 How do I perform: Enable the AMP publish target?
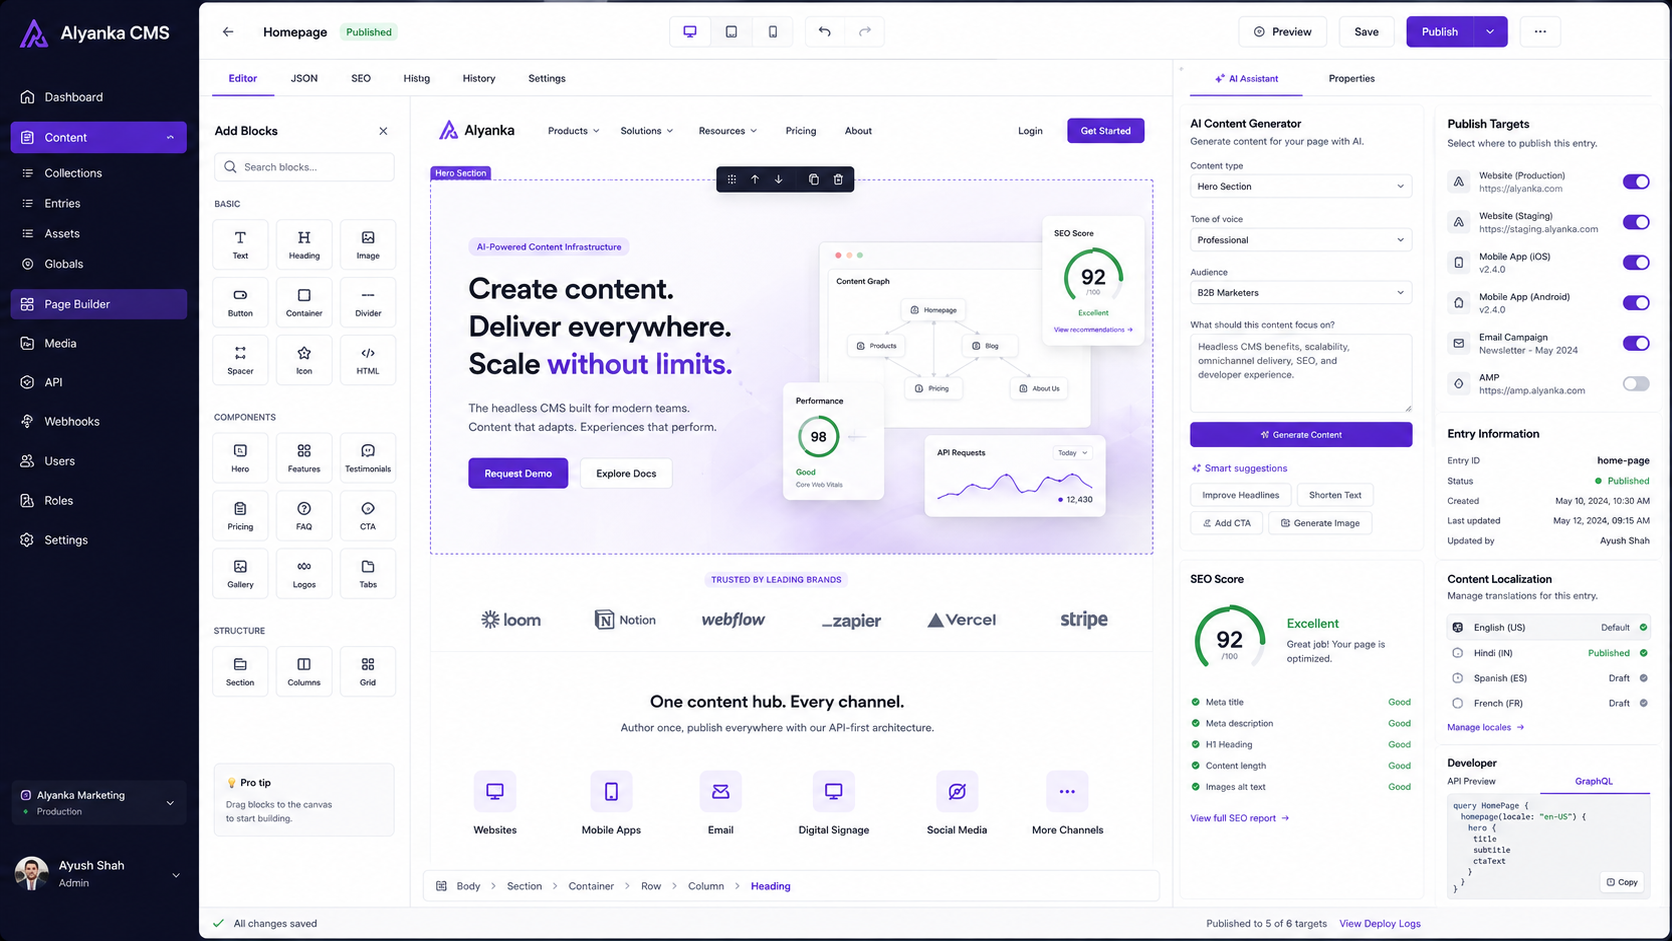[x=1636, y=383]
